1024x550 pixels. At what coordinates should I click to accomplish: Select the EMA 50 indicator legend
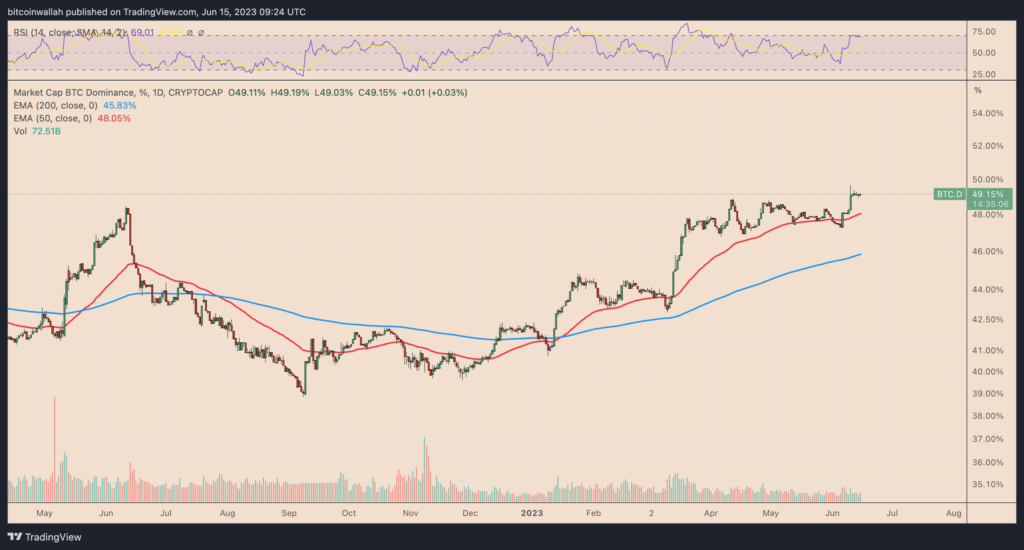tap(53, 118)
